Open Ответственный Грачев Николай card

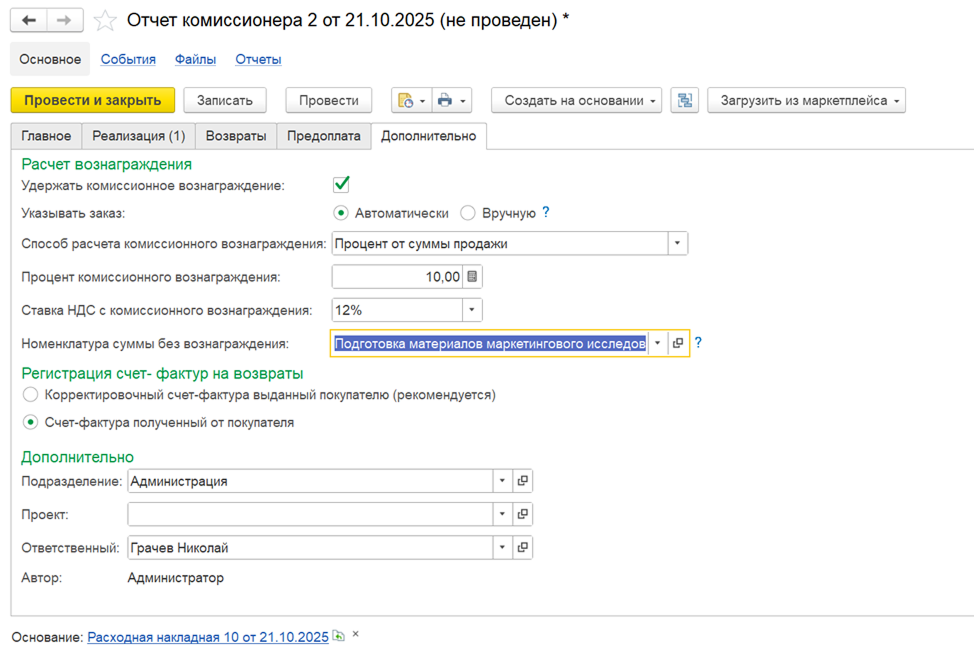tap(522, 547)
